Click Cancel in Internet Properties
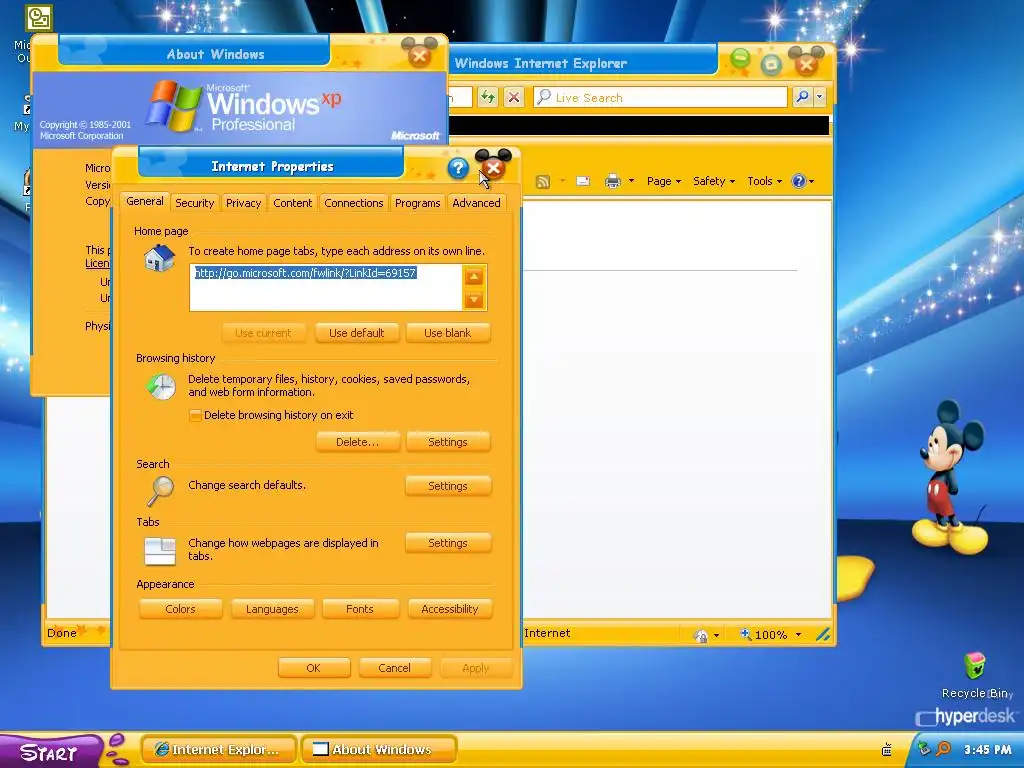The width and height of the screenshot is (1024, 768). [394, 668]
